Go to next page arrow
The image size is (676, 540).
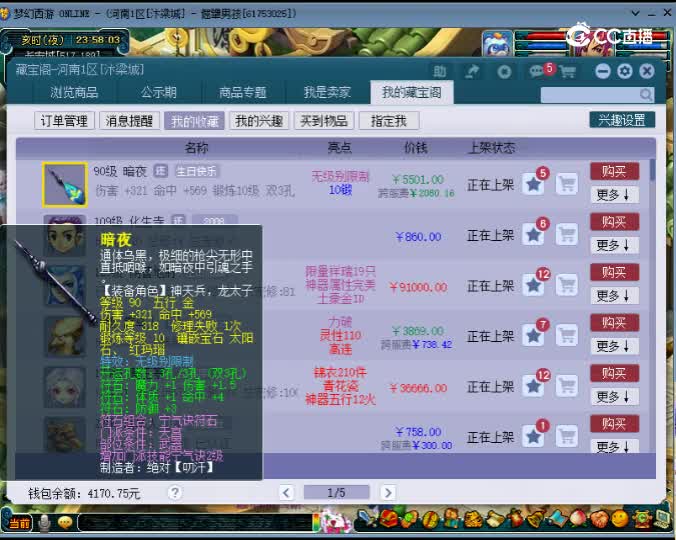pos(388,492)
